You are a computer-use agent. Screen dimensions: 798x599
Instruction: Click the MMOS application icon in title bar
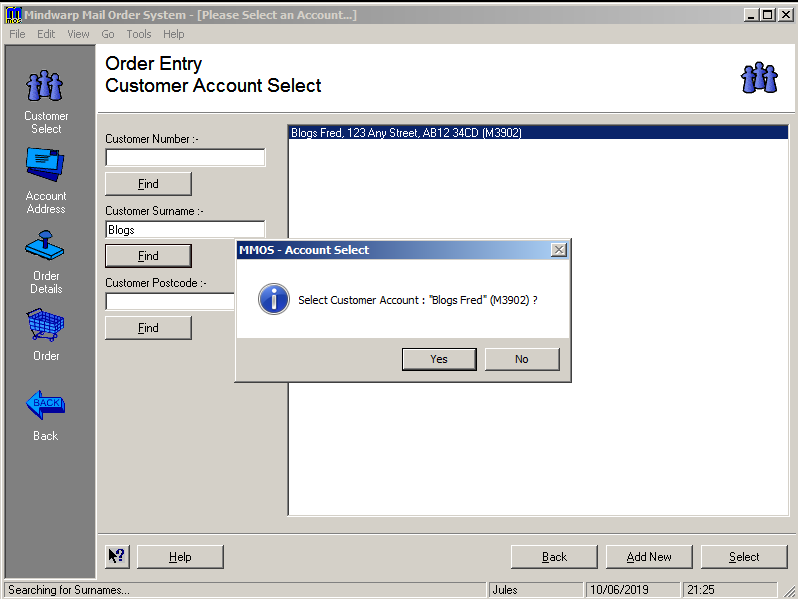[x=14, y=15]
